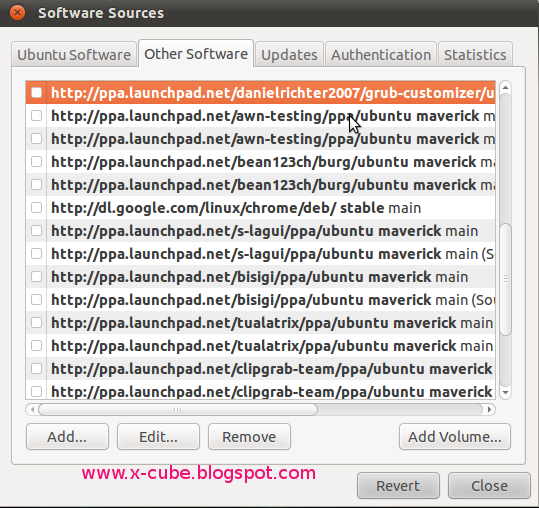
Task: Select the s-lagui row text ending in 'main'
Action: click(x=264, y=231)
